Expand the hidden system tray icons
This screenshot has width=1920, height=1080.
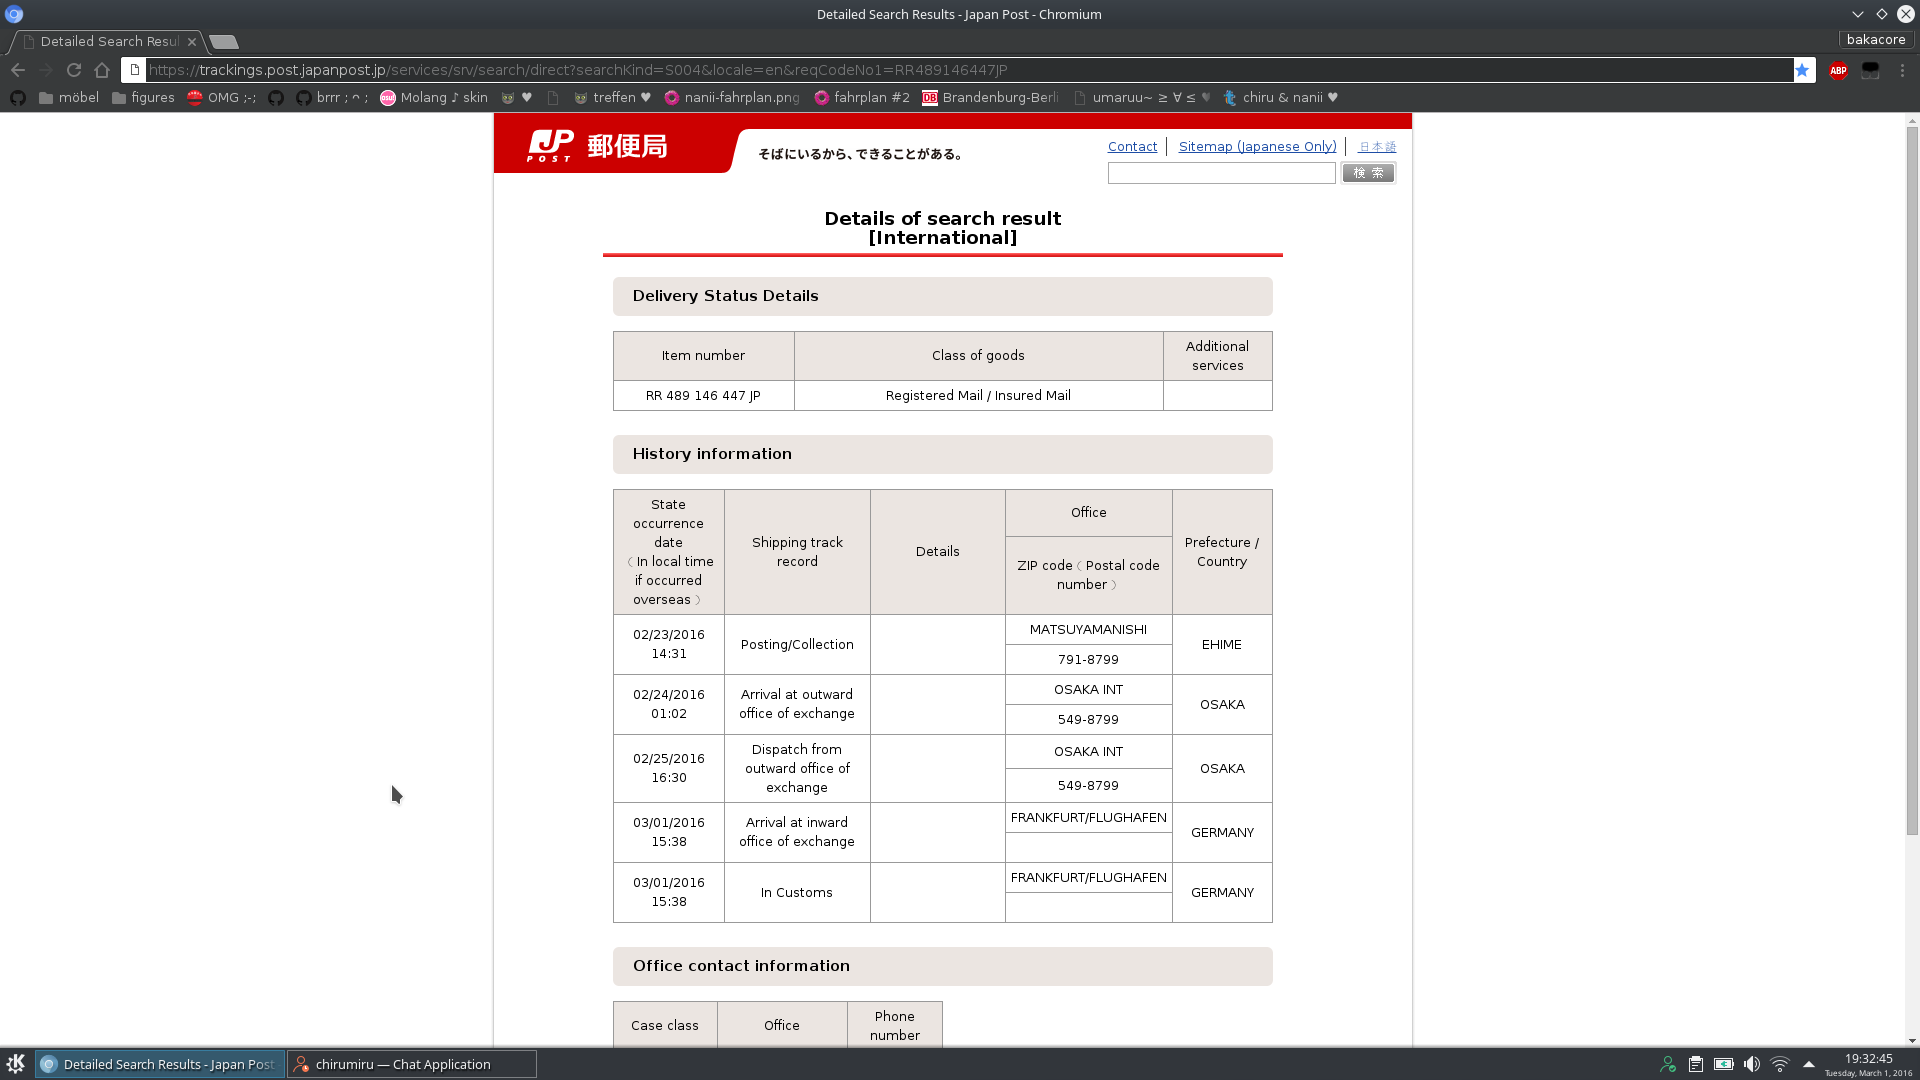pyautogui.click(x=1808, y=1064)
